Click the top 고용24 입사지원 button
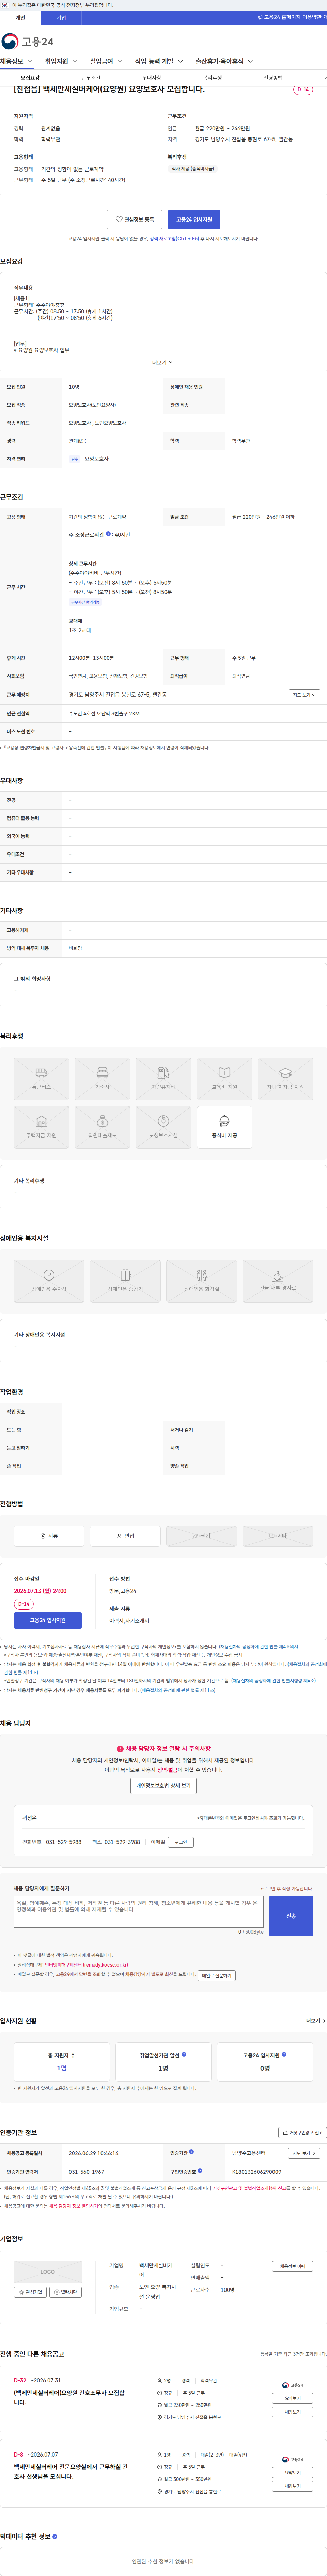Viewport: 327px width, 2576px height. [194, 219]
